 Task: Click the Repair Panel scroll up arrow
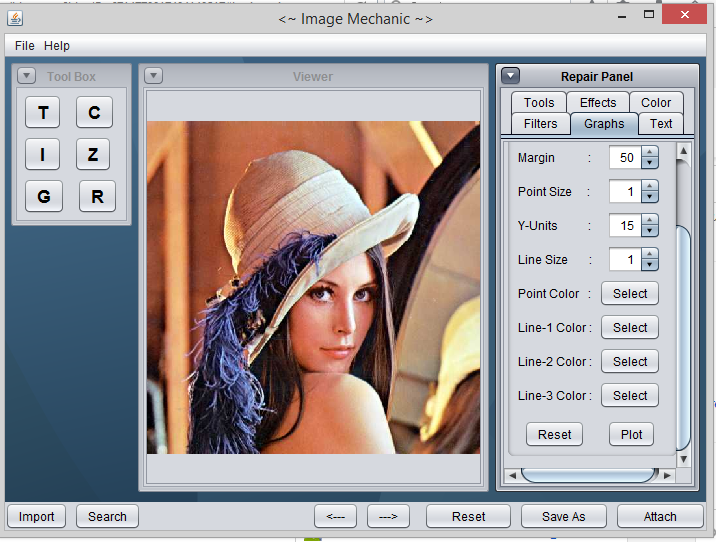pyautogui.click(x=684, y=151)
